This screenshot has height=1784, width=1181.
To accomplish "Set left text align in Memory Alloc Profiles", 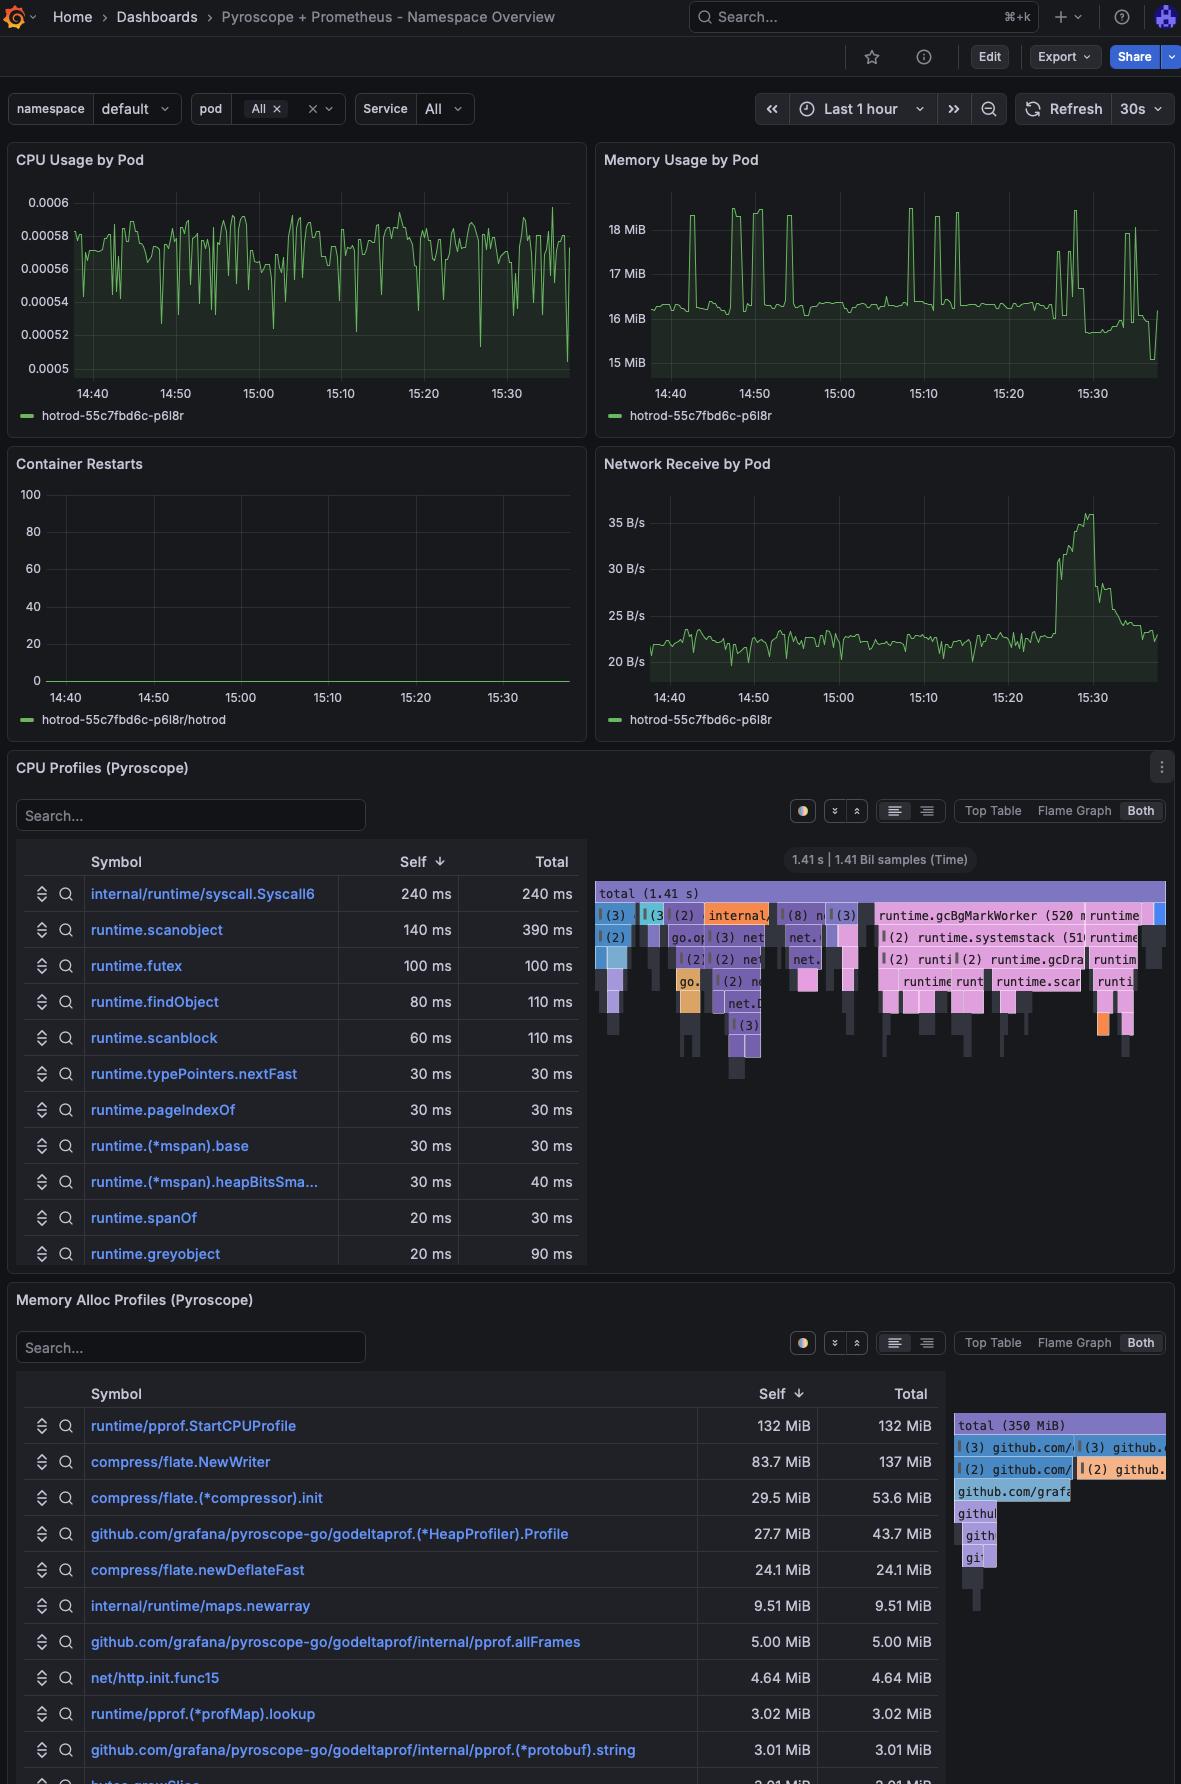I will [x=895, y=1343].
